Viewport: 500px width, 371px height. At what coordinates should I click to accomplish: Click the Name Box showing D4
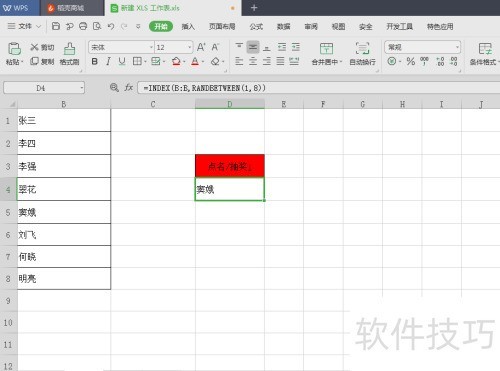44,88
